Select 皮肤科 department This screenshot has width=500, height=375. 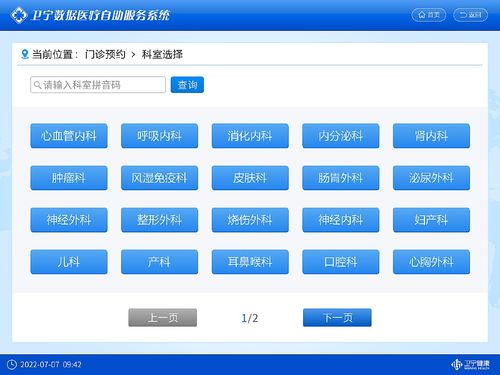(250, 178)
